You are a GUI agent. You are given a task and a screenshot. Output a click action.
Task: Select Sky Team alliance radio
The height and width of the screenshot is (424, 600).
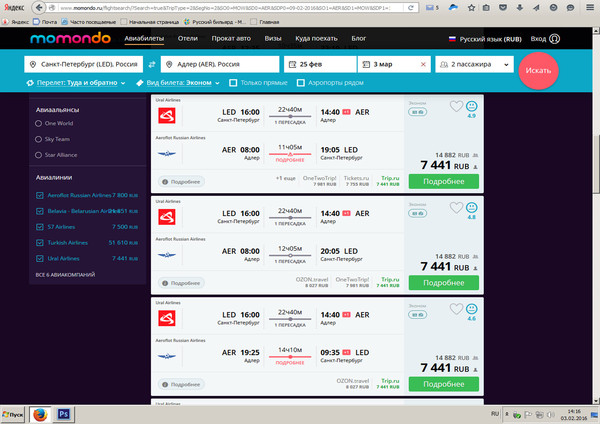pyautogui.click(x=38, y=139)
